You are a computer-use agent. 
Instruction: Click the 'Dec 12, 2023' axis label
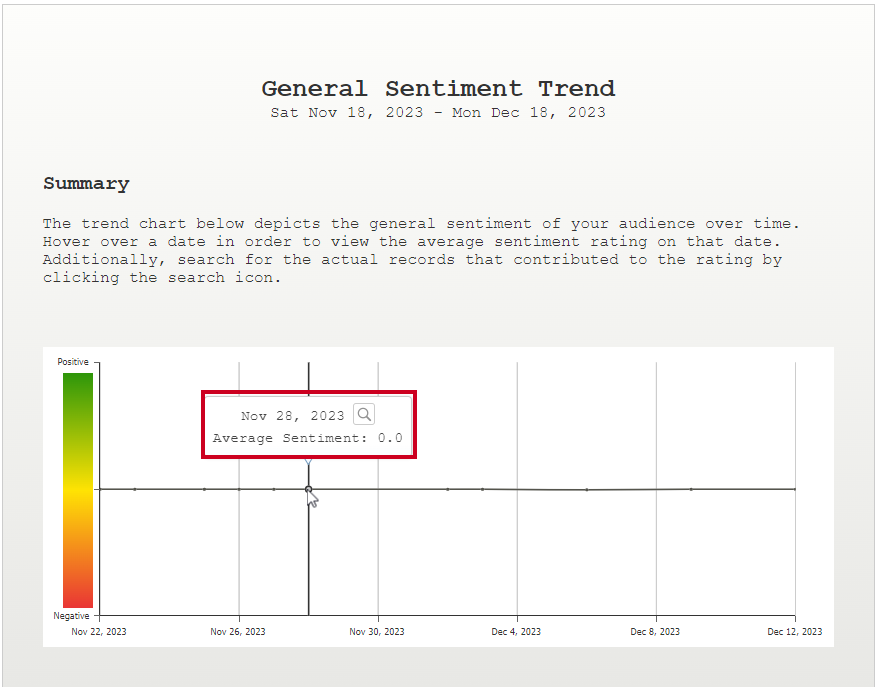pos(795,632)
